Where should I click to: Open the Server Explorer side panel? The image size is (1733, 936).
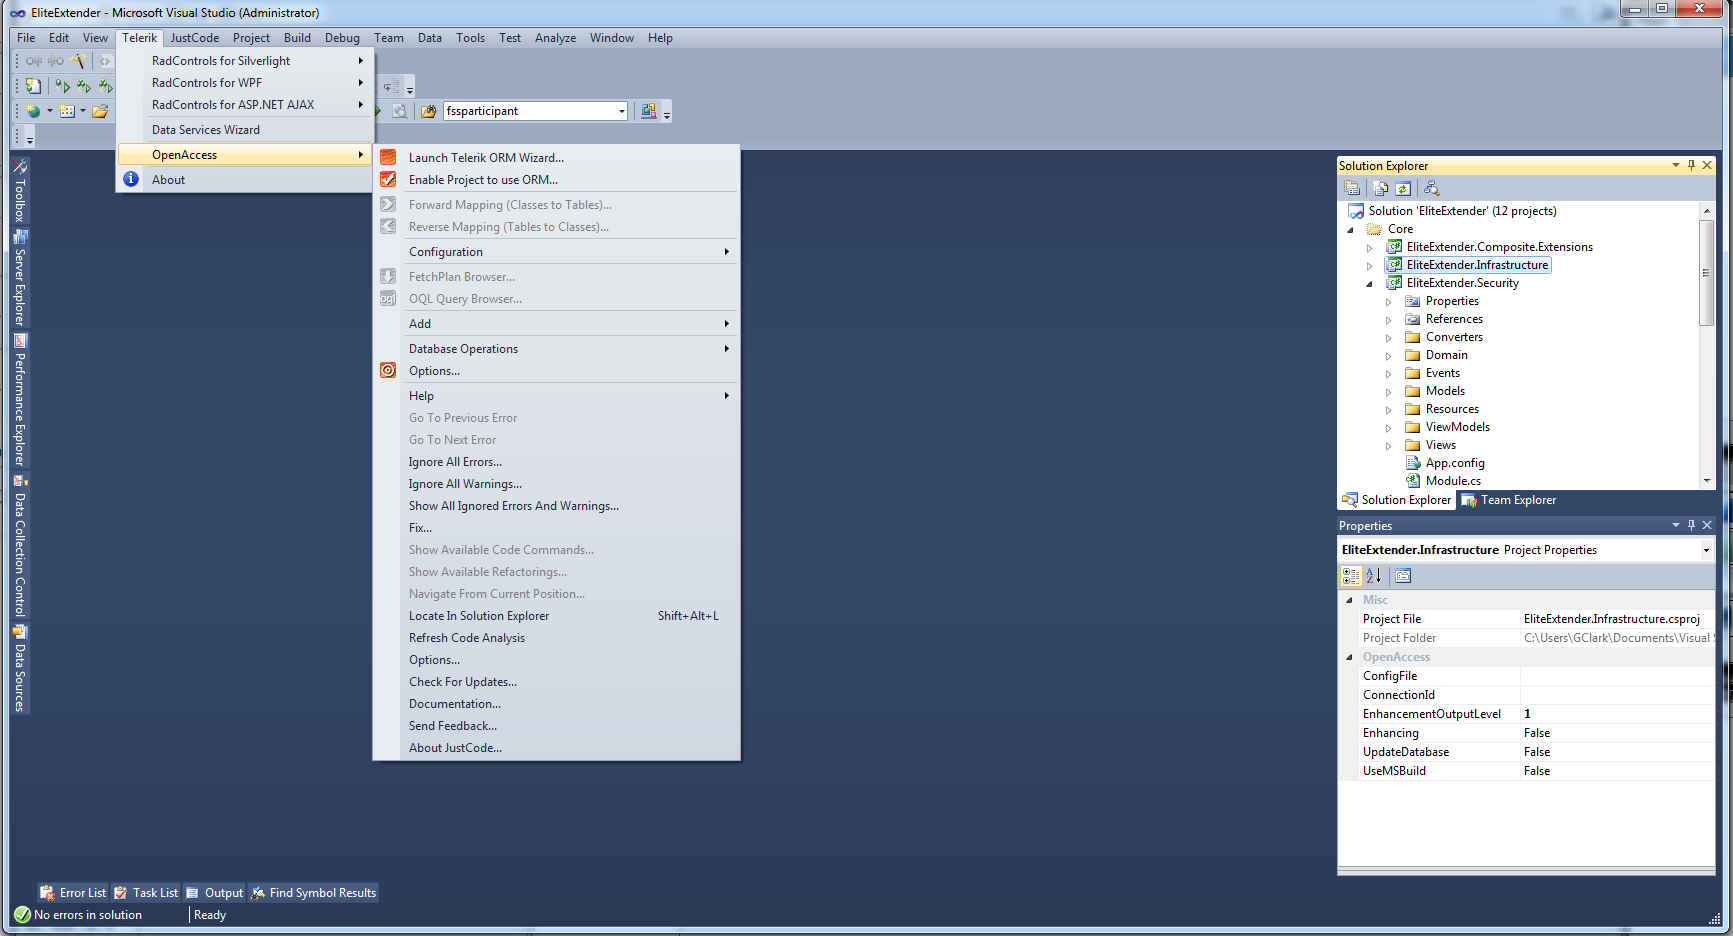coord(20,278)
